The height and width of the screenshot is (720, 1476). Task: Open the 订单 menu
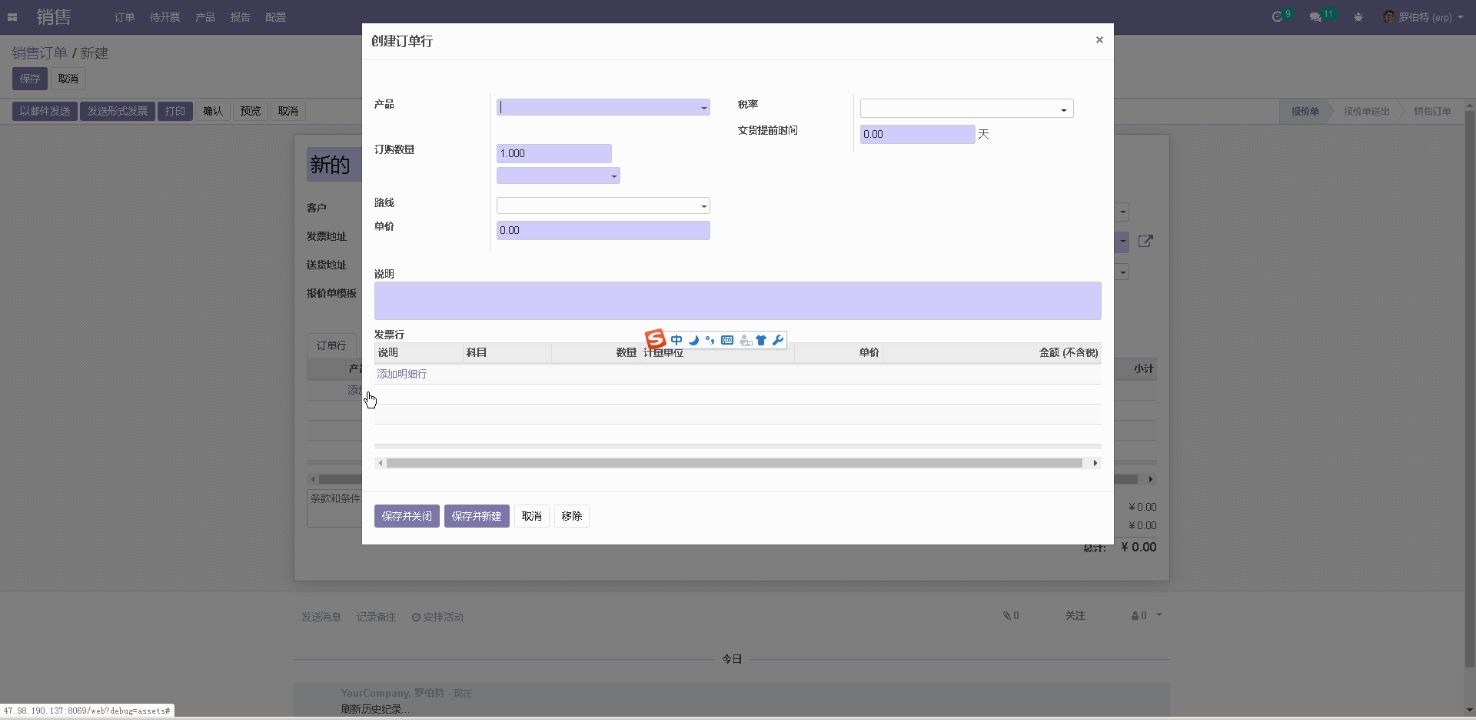click(124, 17)
